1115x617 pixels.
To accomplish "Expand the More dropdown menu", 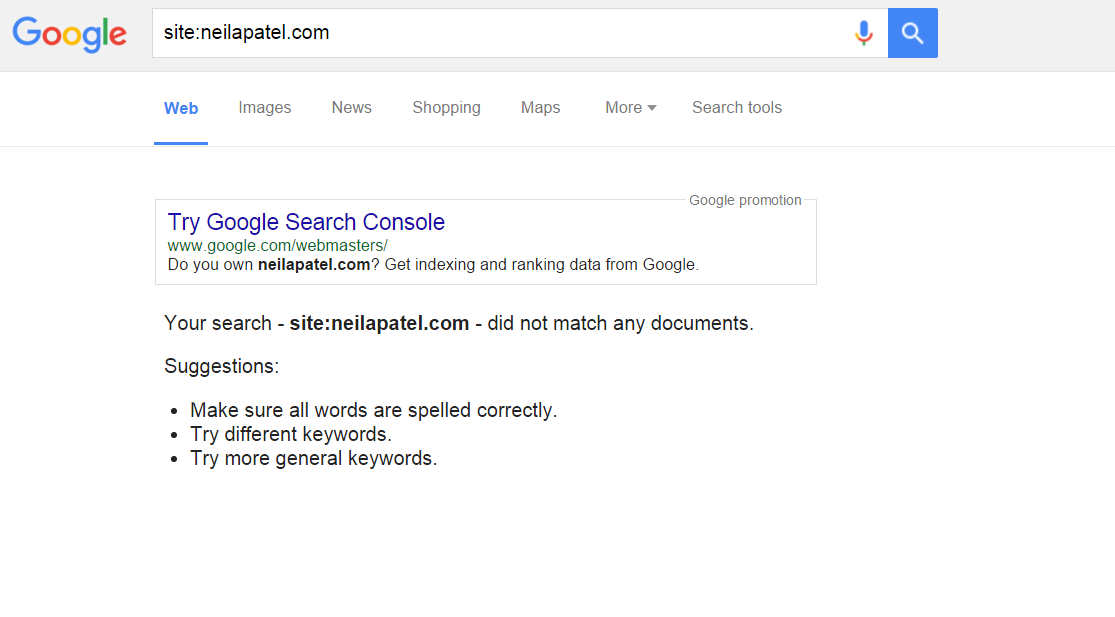I will click(630, 108).
